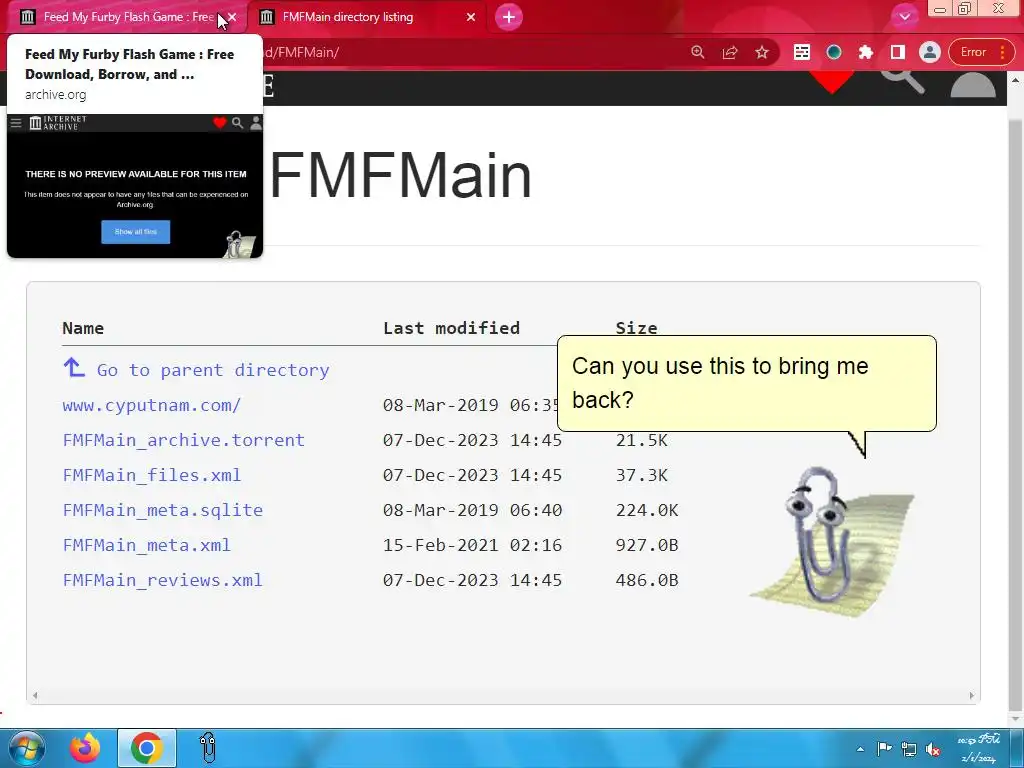Click the Error update button
The height and width of the screenshot is (768, 1024).
[x=973, y=52]
